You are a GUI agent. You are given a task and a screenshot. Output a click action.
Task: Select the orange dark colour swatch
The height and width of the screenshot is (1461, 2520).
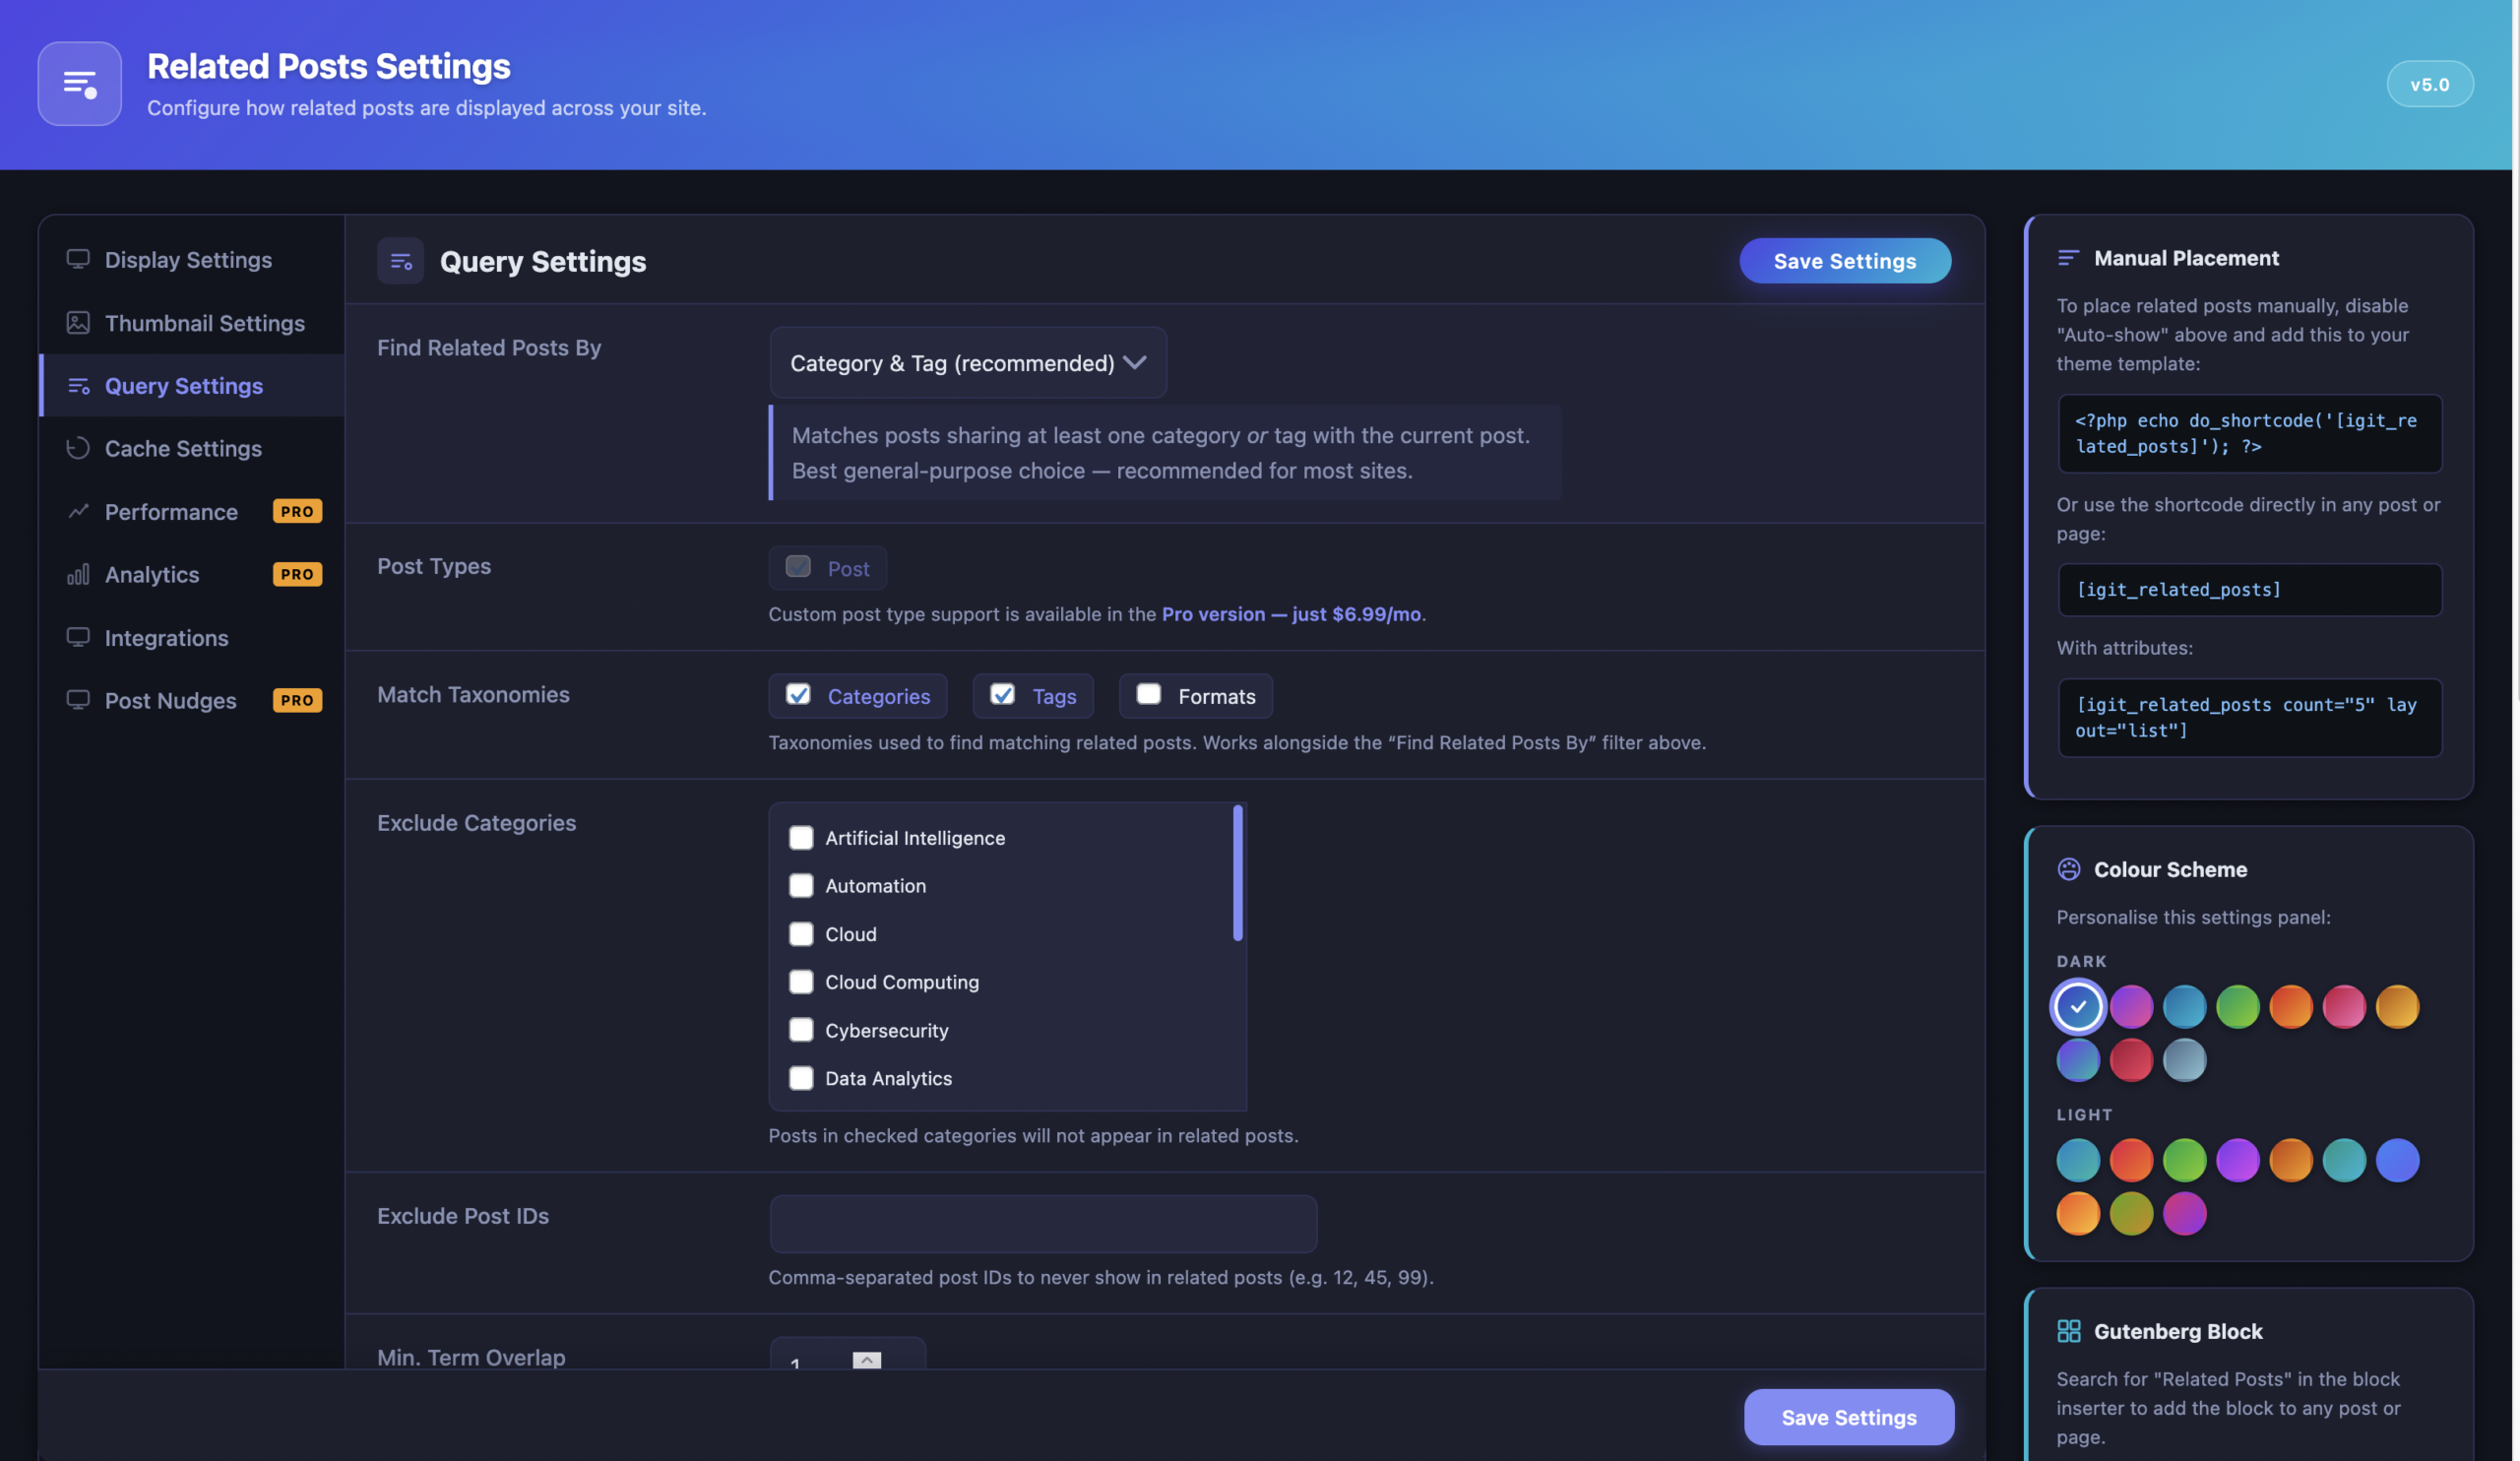tap(2292, 1006)
